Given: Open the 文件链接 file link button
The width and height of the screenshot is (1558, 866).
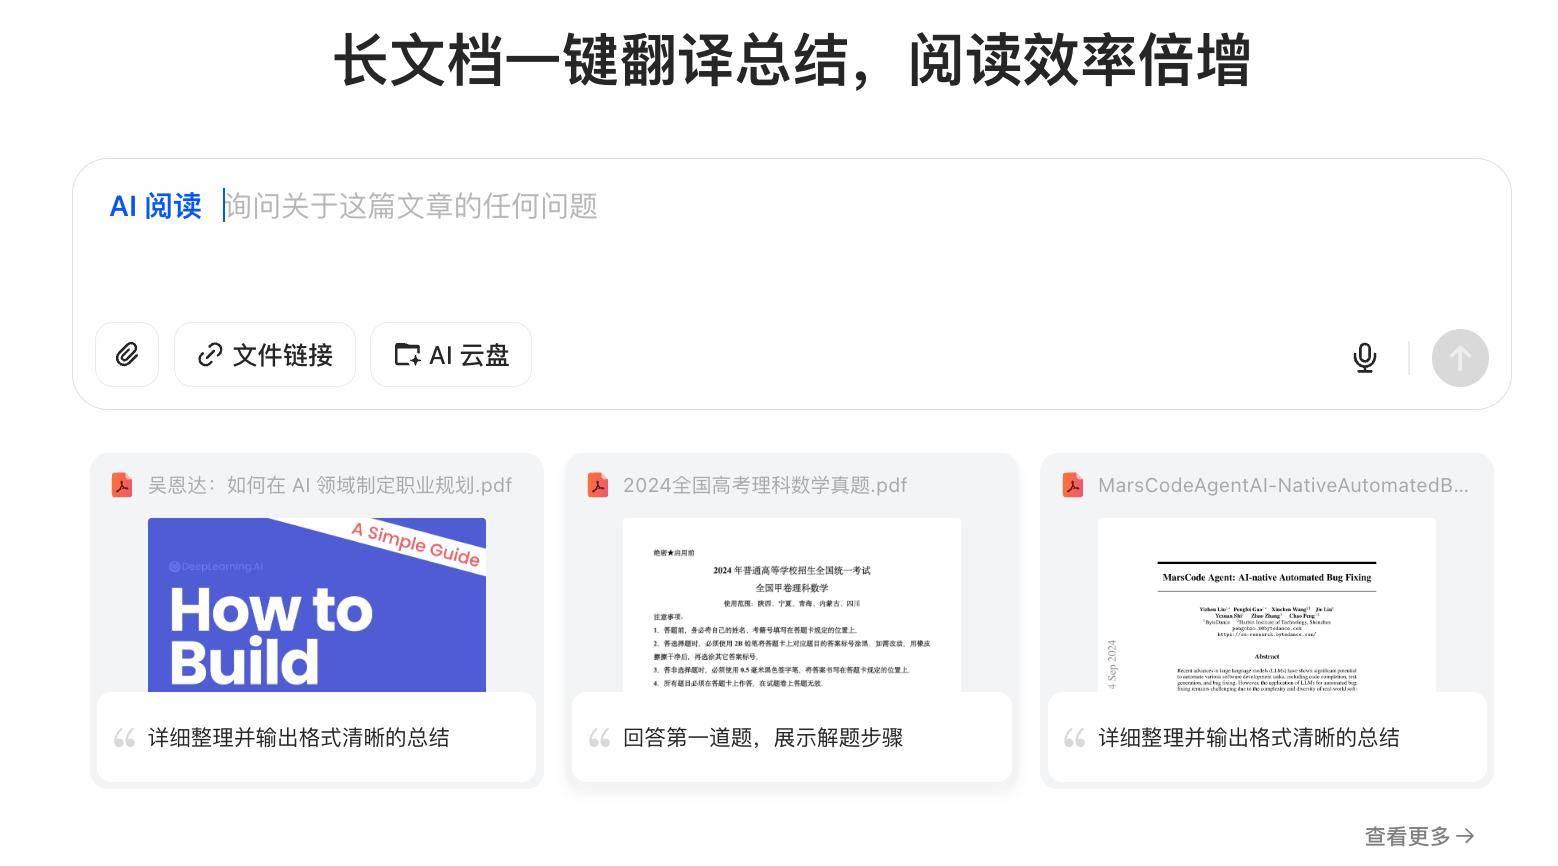Looking at the screenshot, I should coord(265,355).
